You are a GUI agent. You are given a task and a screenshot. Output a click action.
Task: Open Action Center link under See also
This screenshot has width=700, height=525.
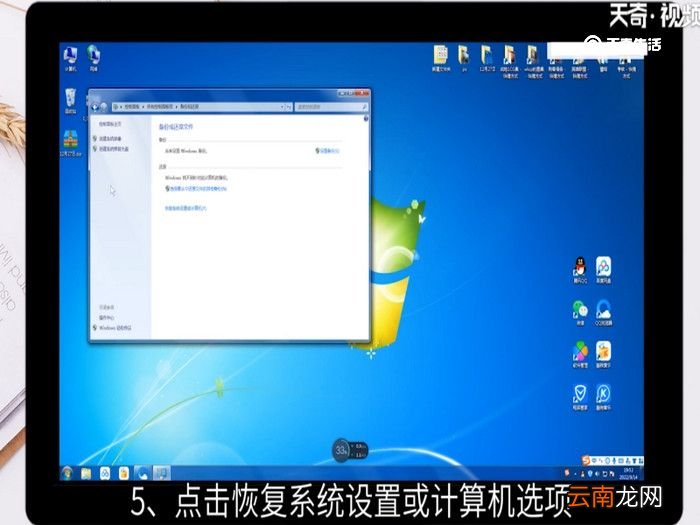[x=107, y=317]
